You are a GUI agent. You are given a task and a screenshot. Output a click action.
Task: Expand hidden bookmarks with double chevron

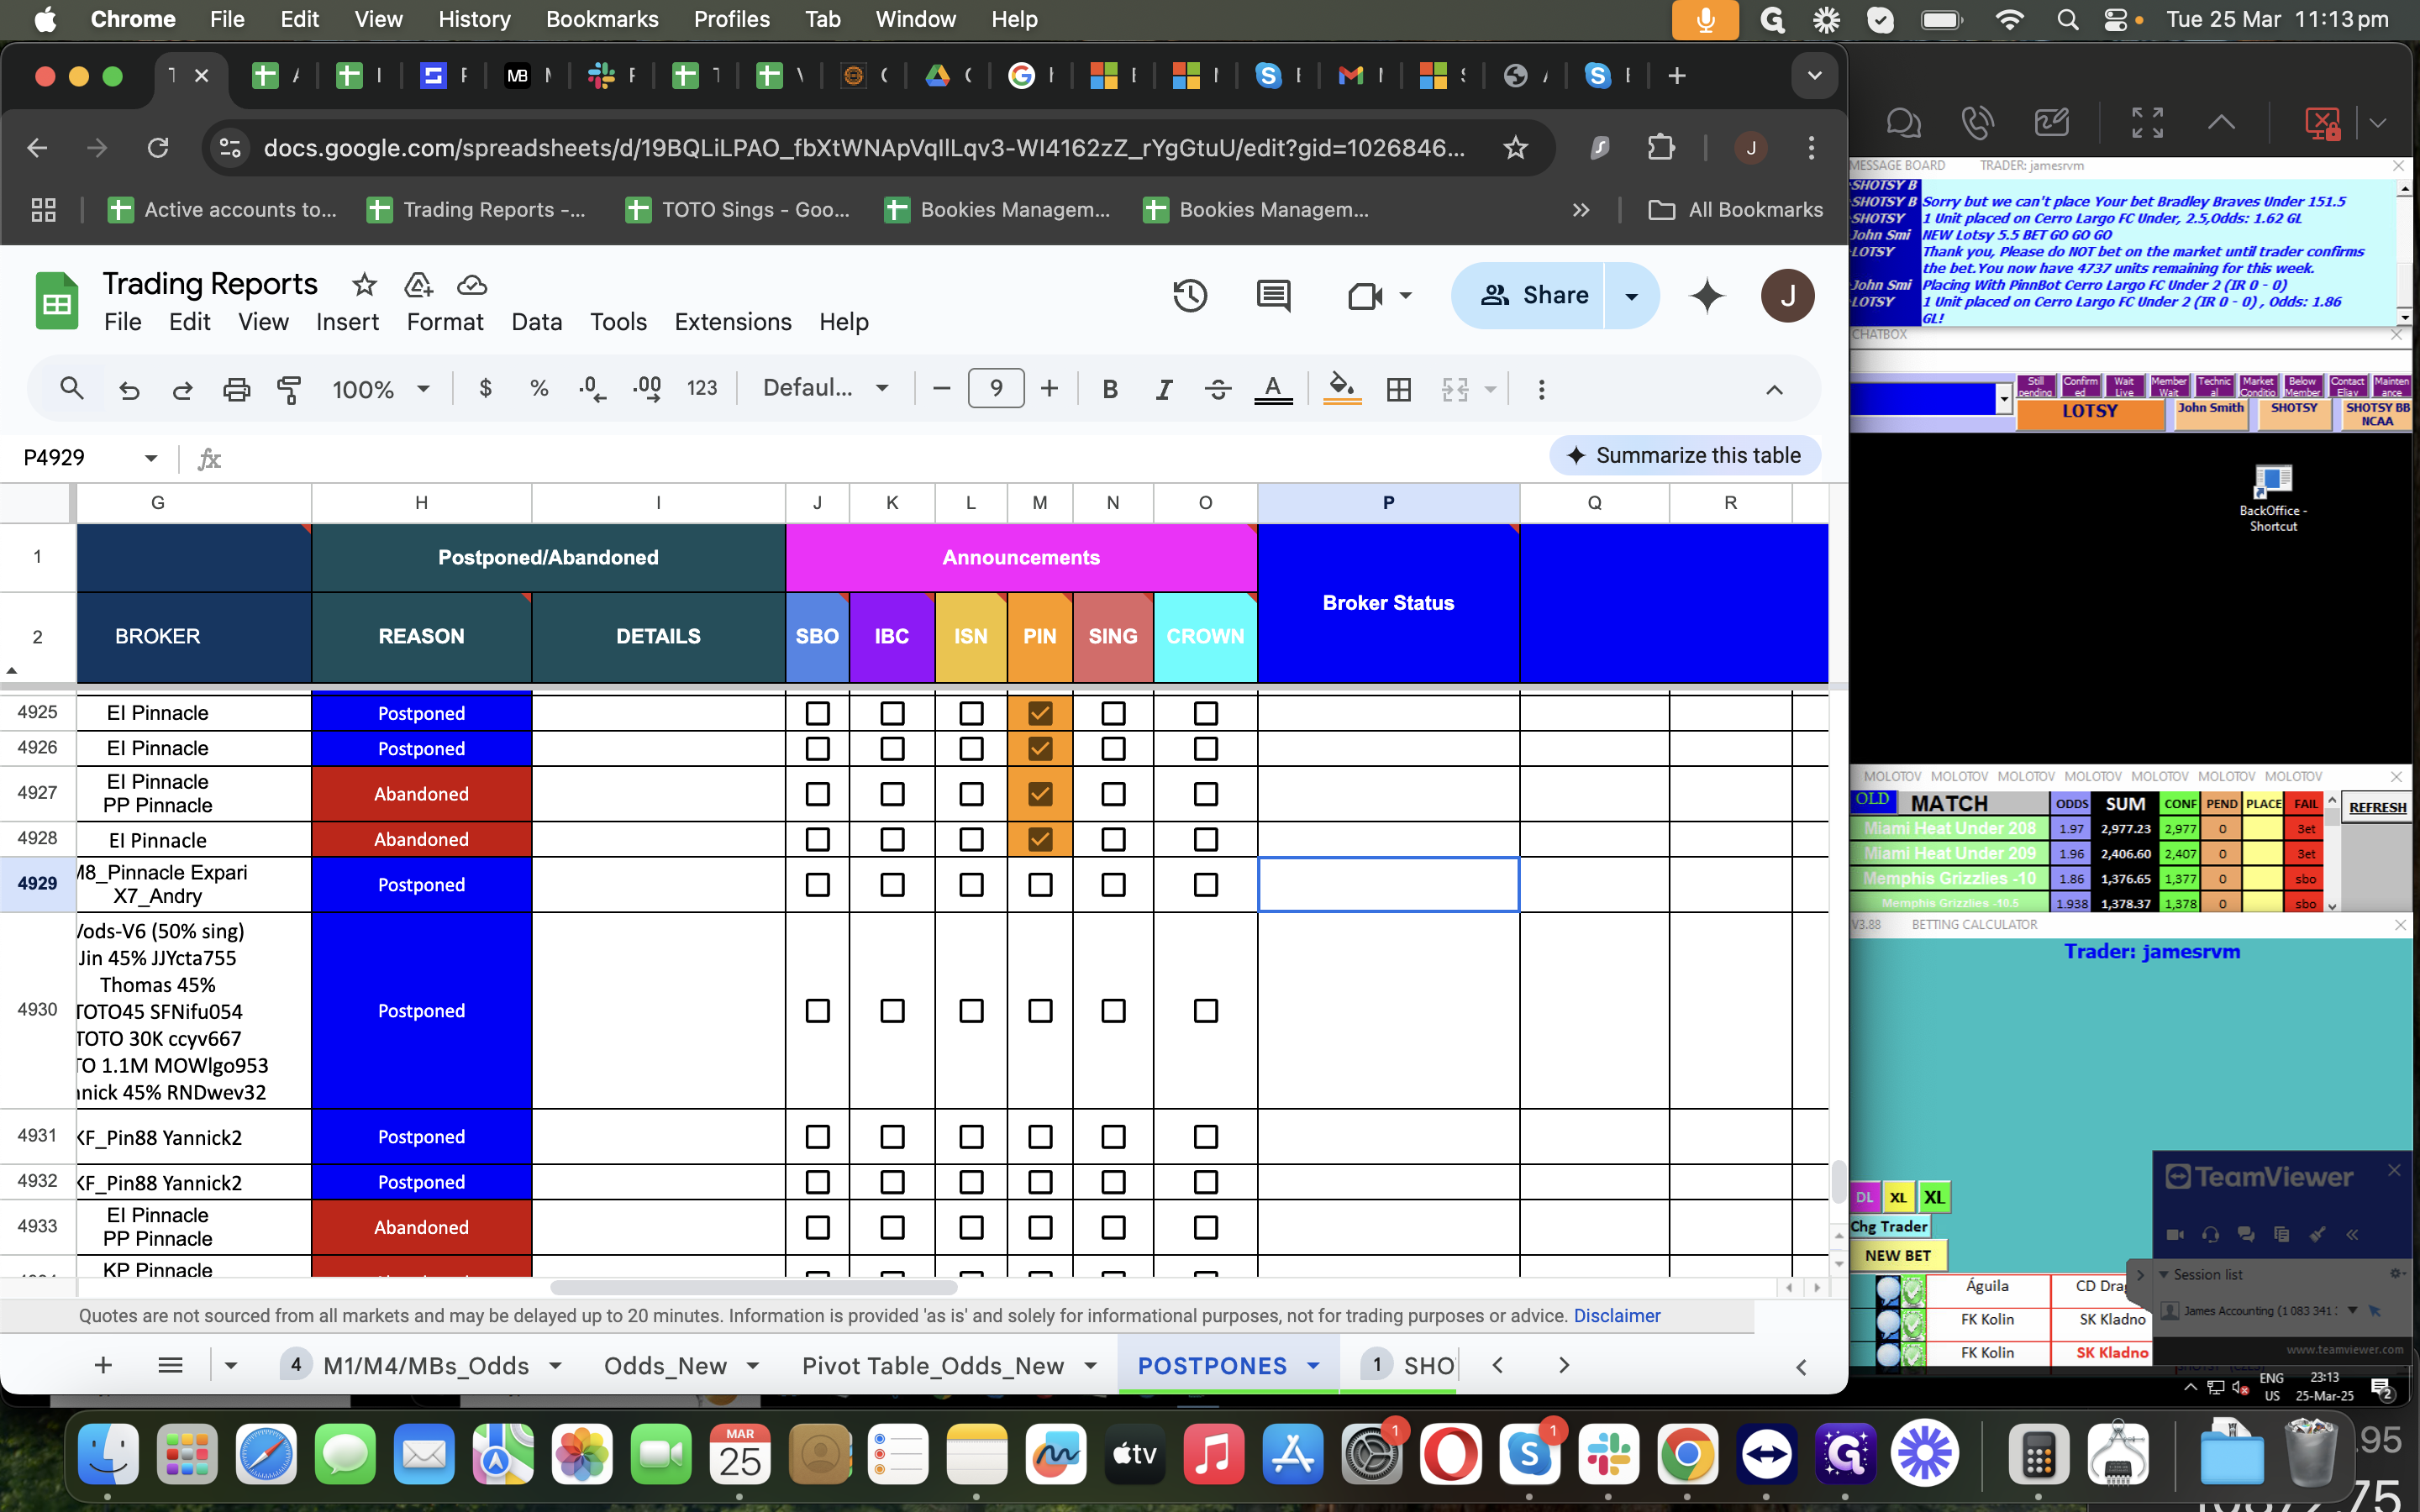click(1581, 210)
